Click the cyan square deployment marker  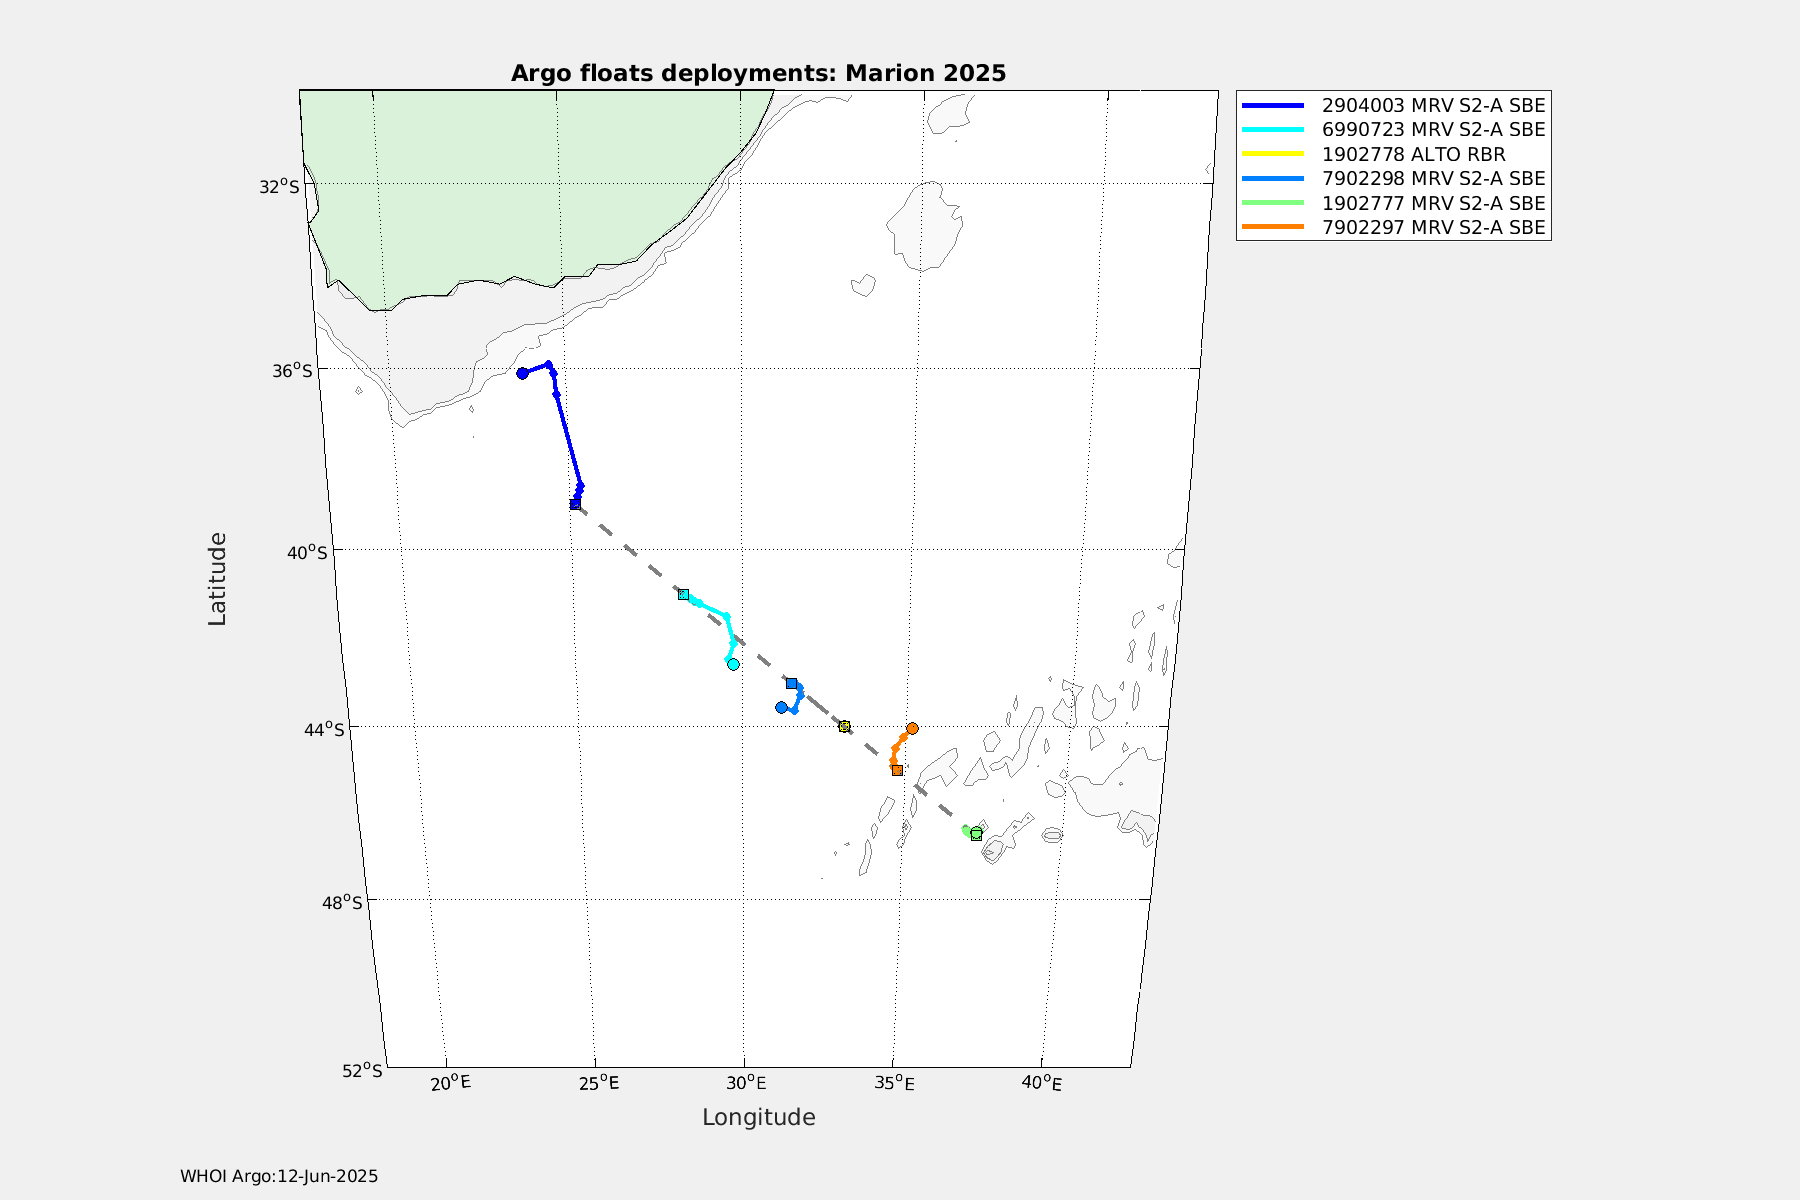point(683,594)
